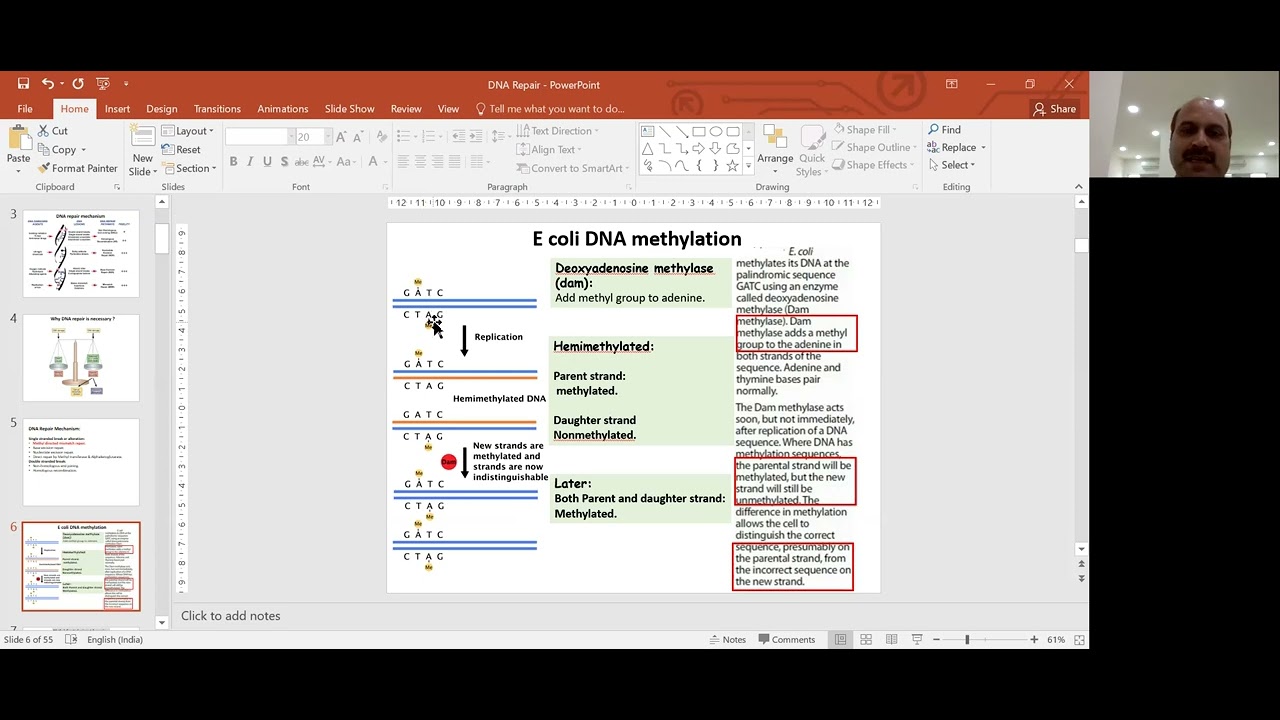Click to add notes field
This screenshot has width=1280, height=720.
[630, 616]
